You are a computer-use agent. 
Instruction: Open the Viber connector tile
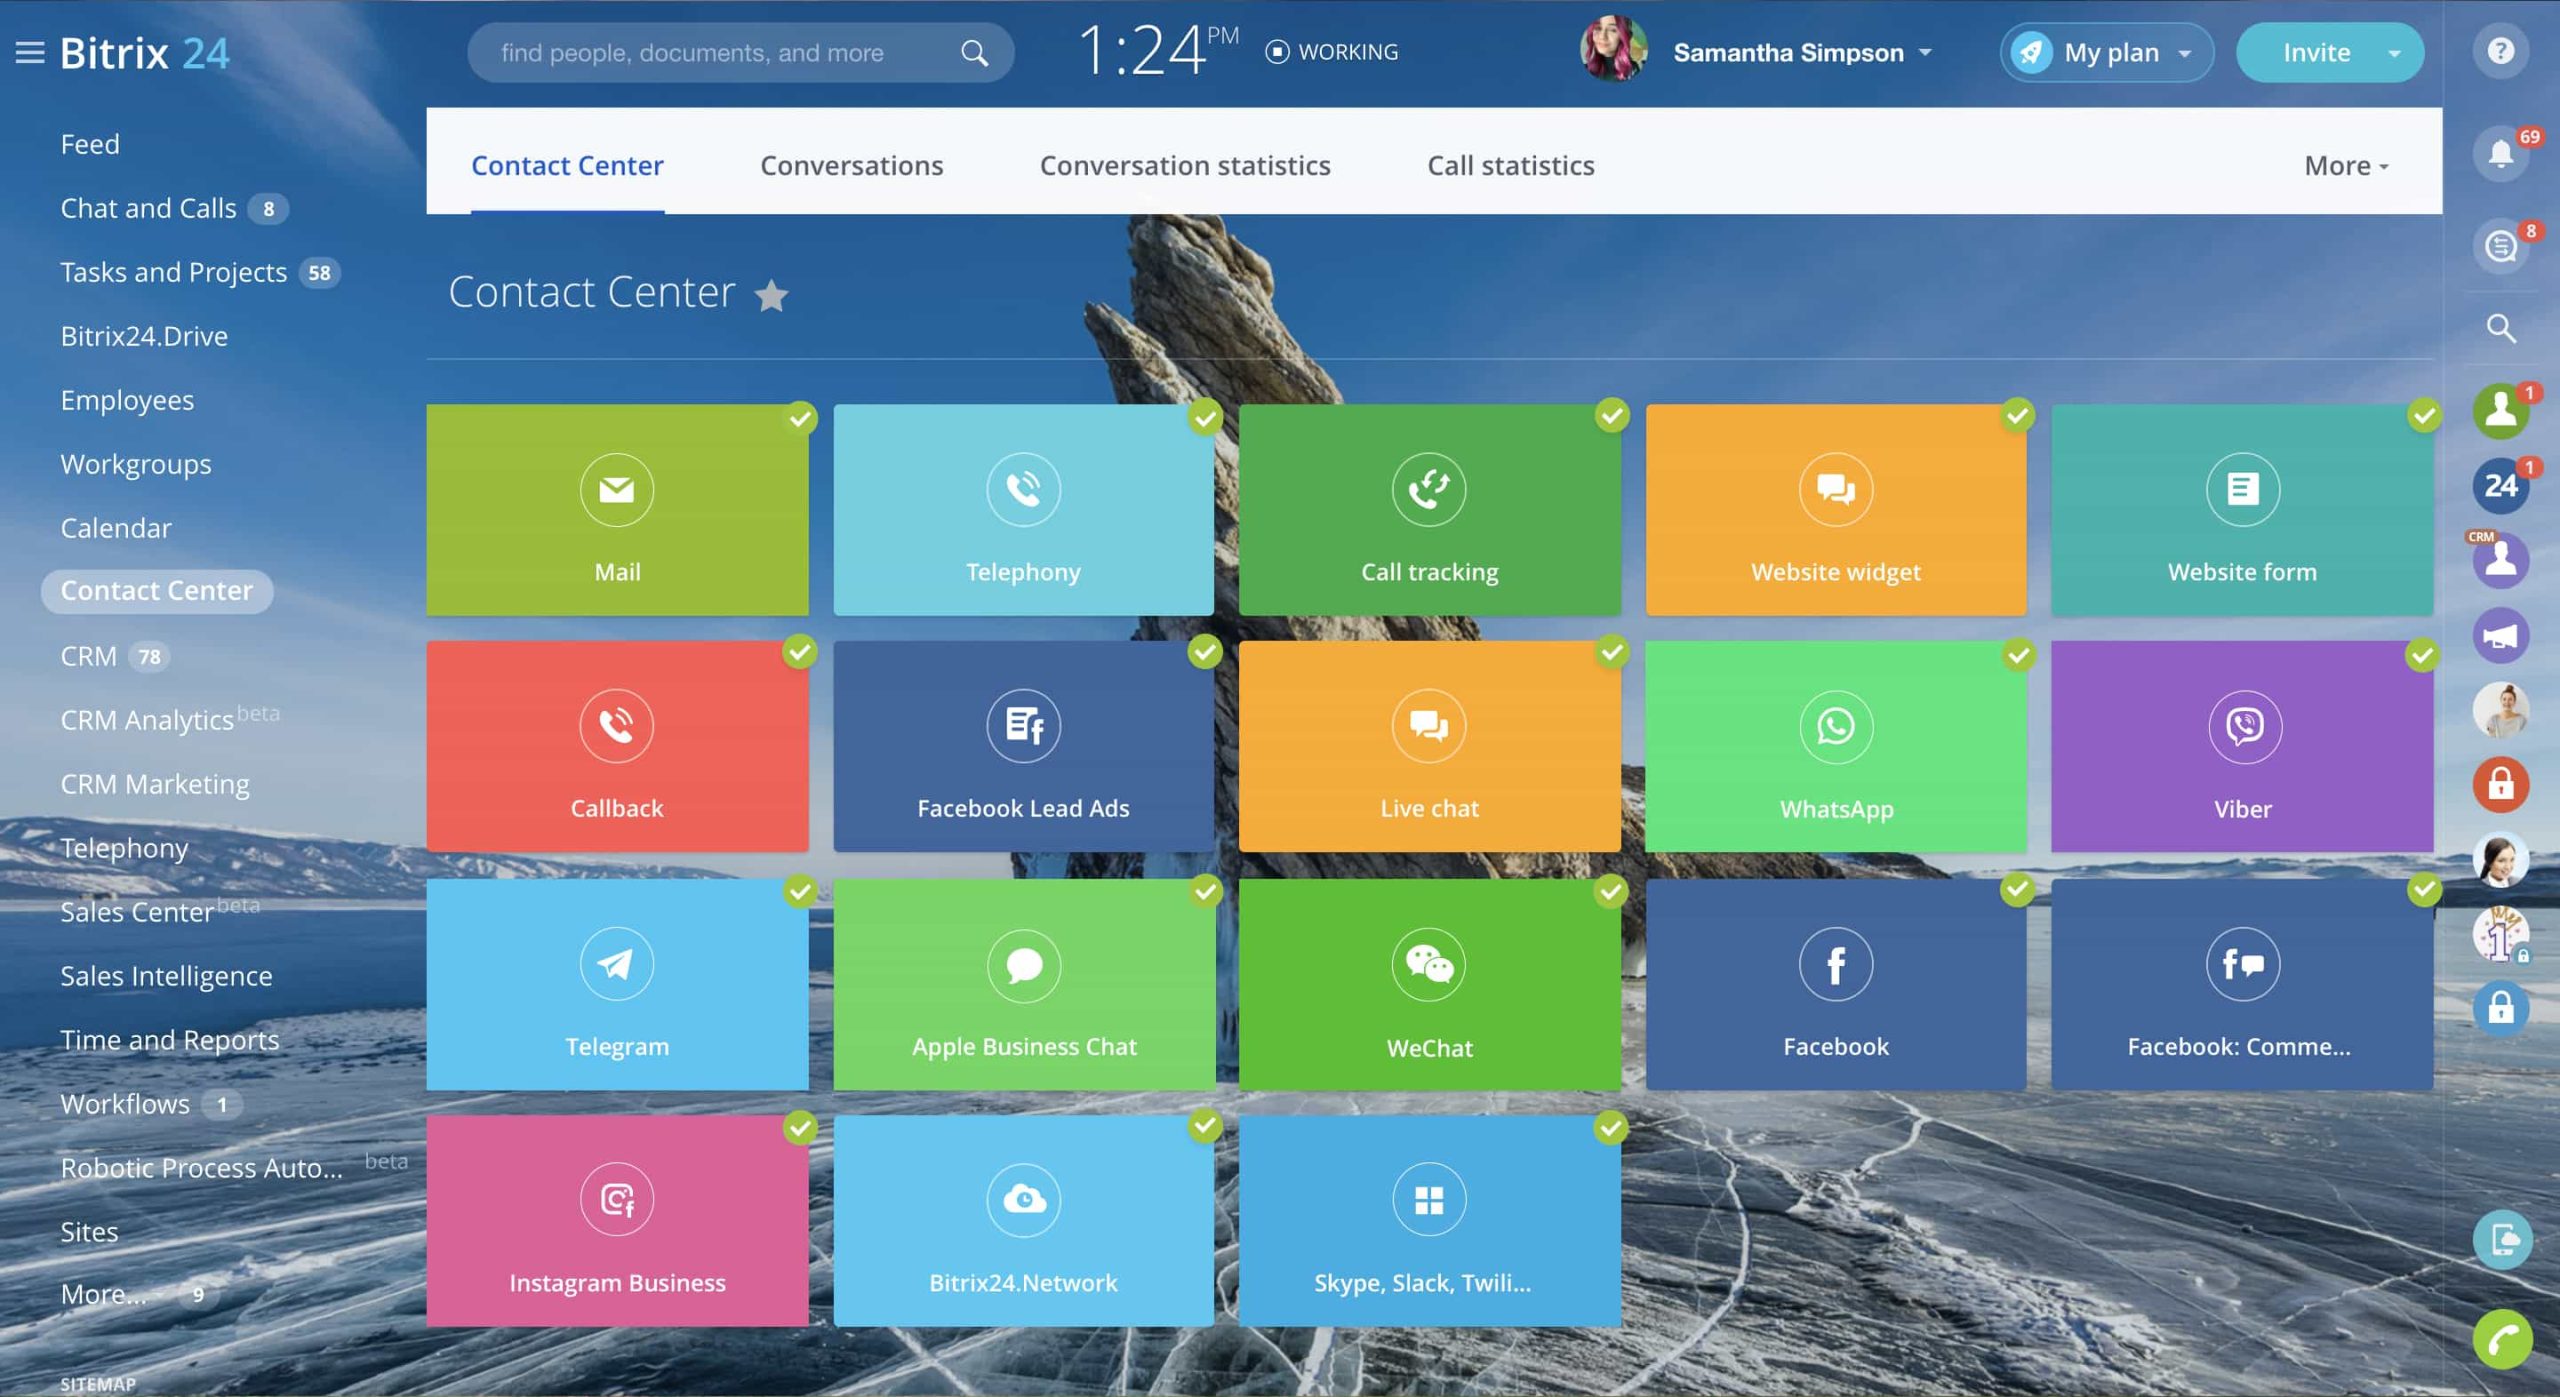click(2241, 746)
